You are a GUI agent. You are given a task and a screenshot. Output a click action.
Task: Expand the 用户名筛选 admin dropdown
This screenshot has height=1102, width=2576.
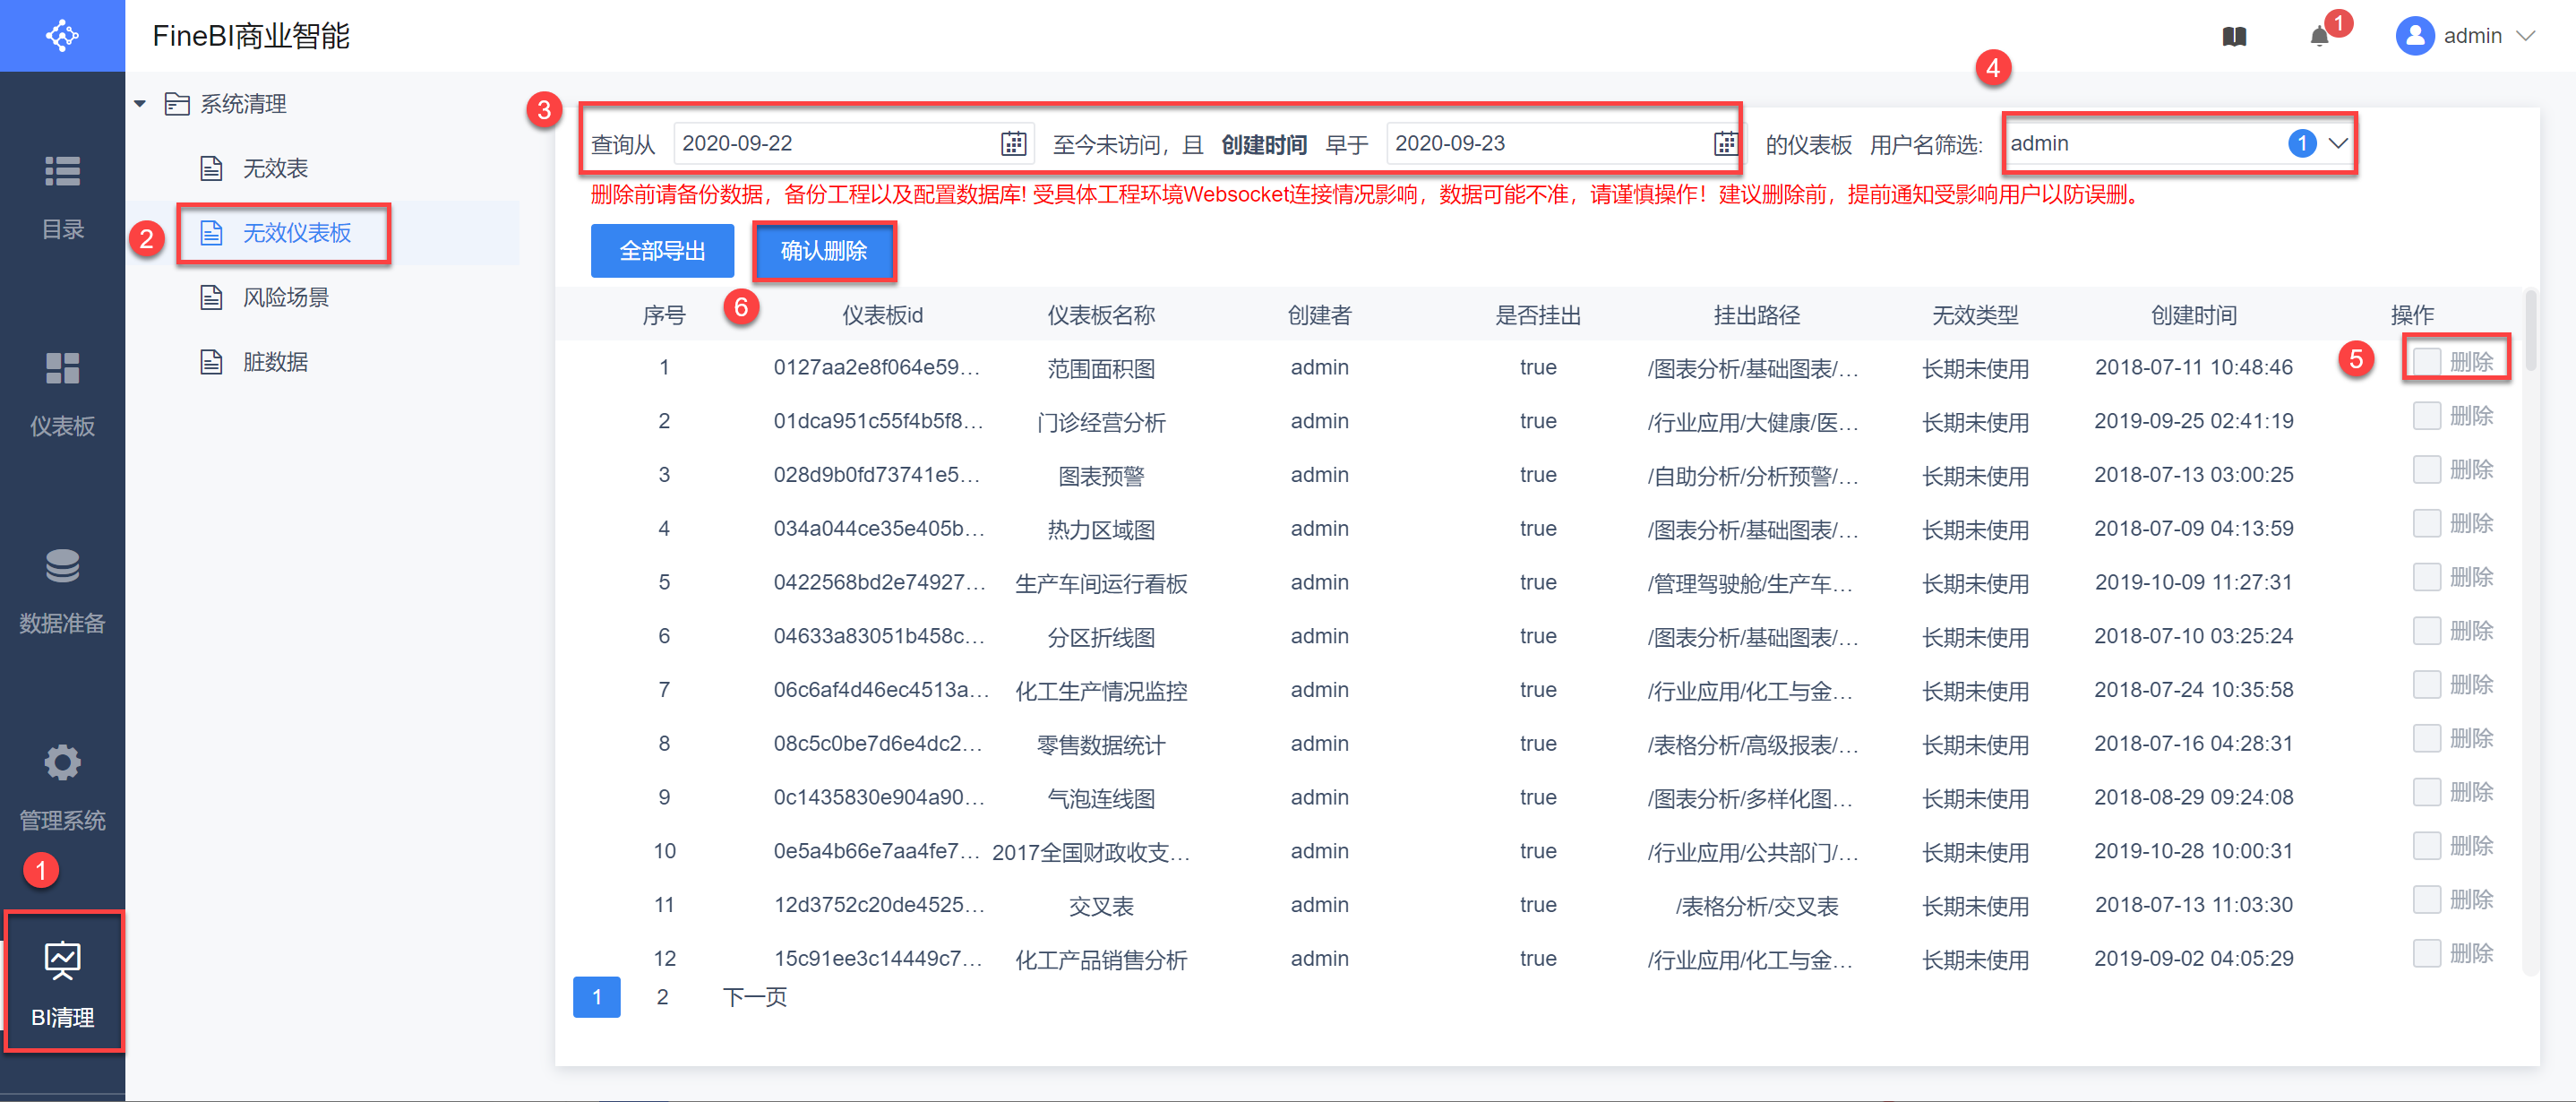[x=2337, y=144]
